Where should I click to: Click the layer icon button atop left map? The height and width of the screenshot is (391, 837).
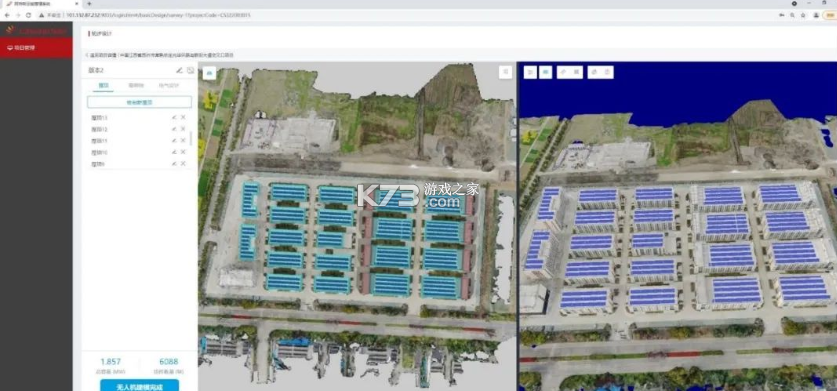(209, 73)
